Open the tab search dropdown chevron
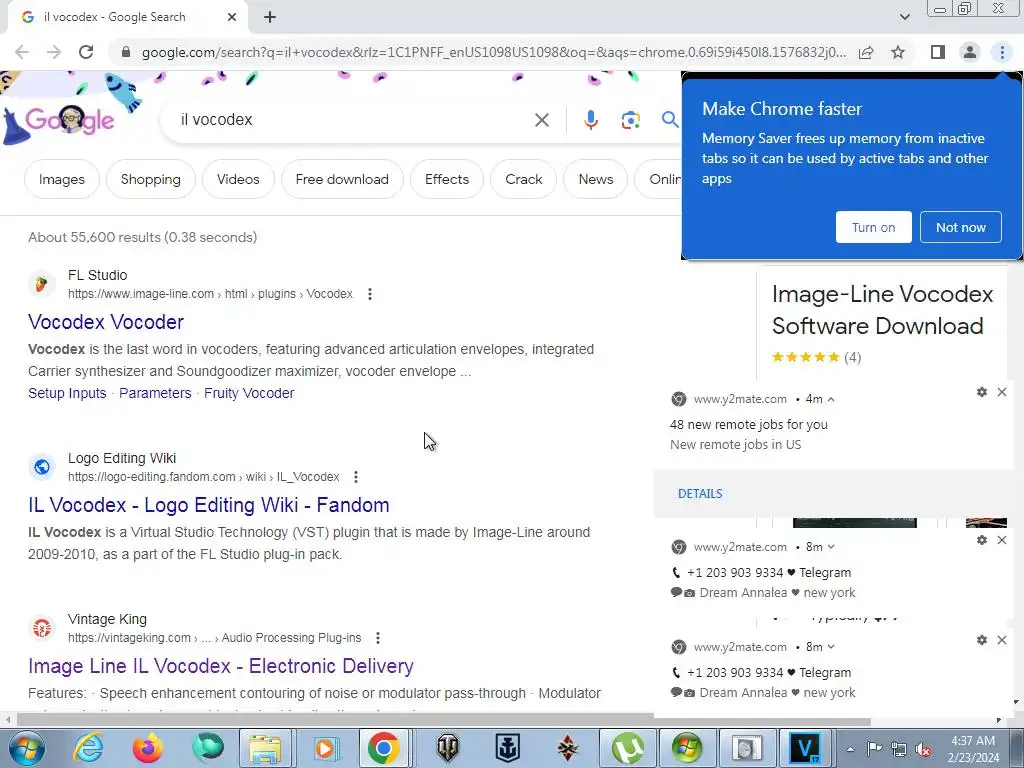Screen dimensions: 1024x768 [904, 17]
